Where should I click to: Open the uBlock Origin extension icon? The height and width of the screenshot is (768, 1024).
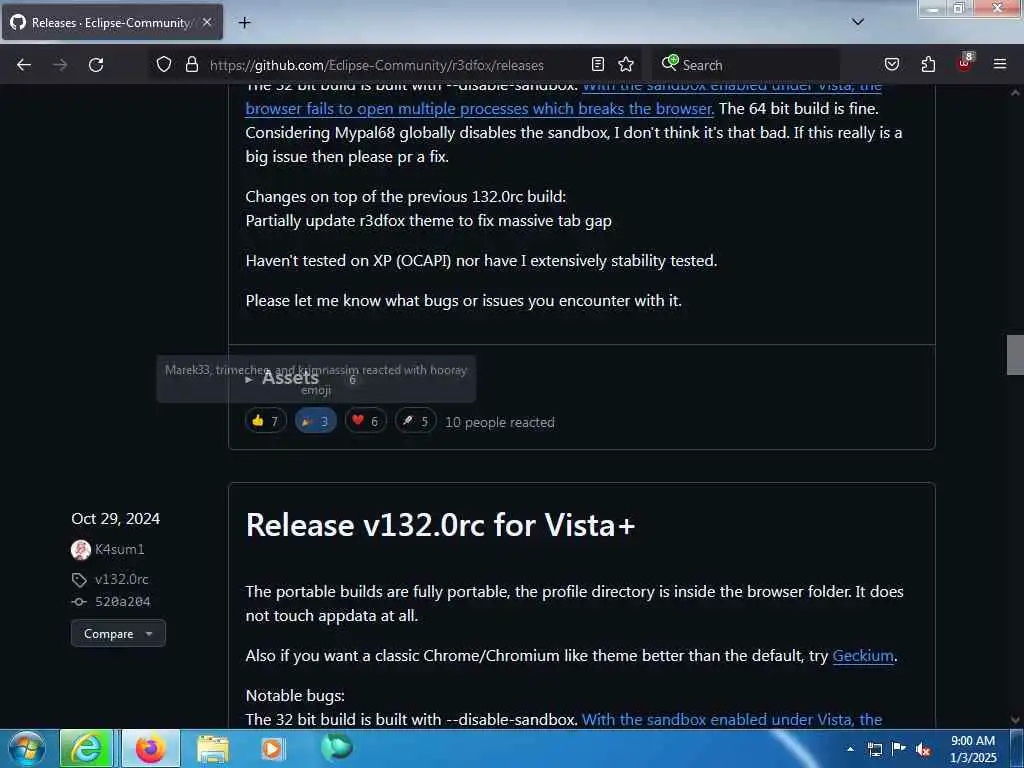click(965, 63)
